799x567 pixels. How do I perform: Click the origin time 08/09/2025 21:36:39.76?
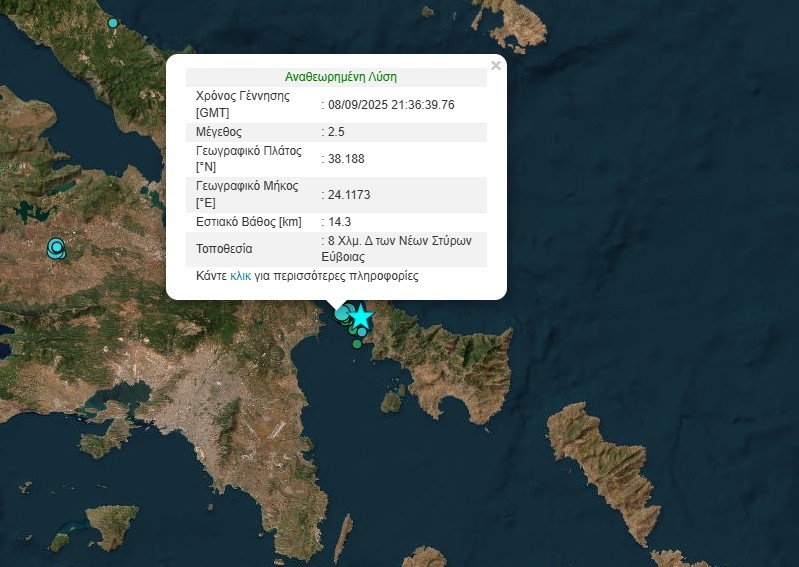390,104
